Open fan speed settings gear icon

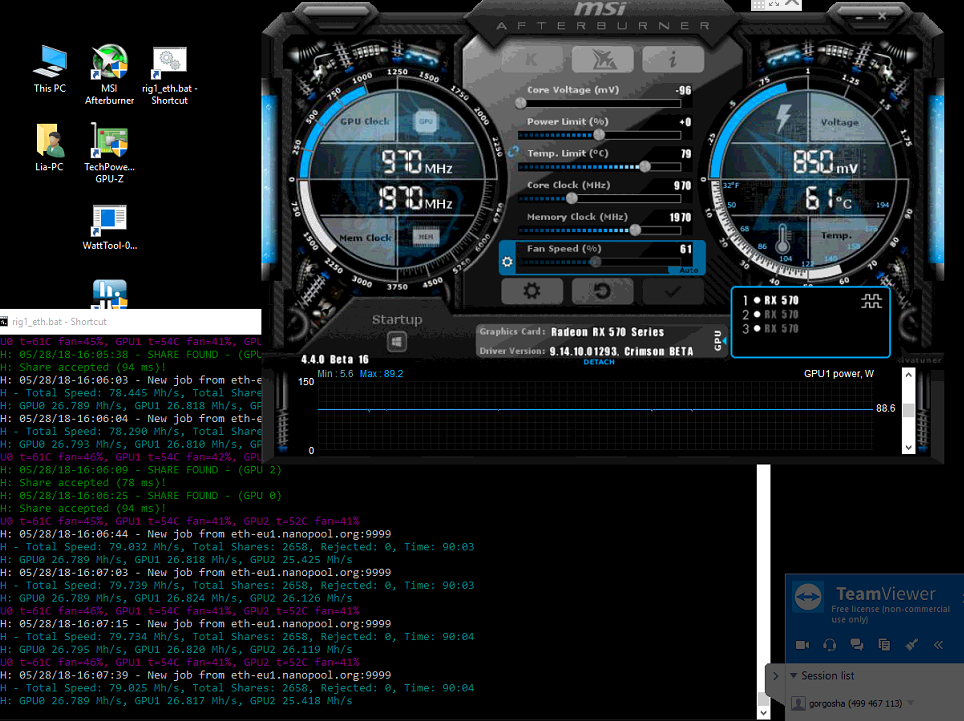pos(507,262)
